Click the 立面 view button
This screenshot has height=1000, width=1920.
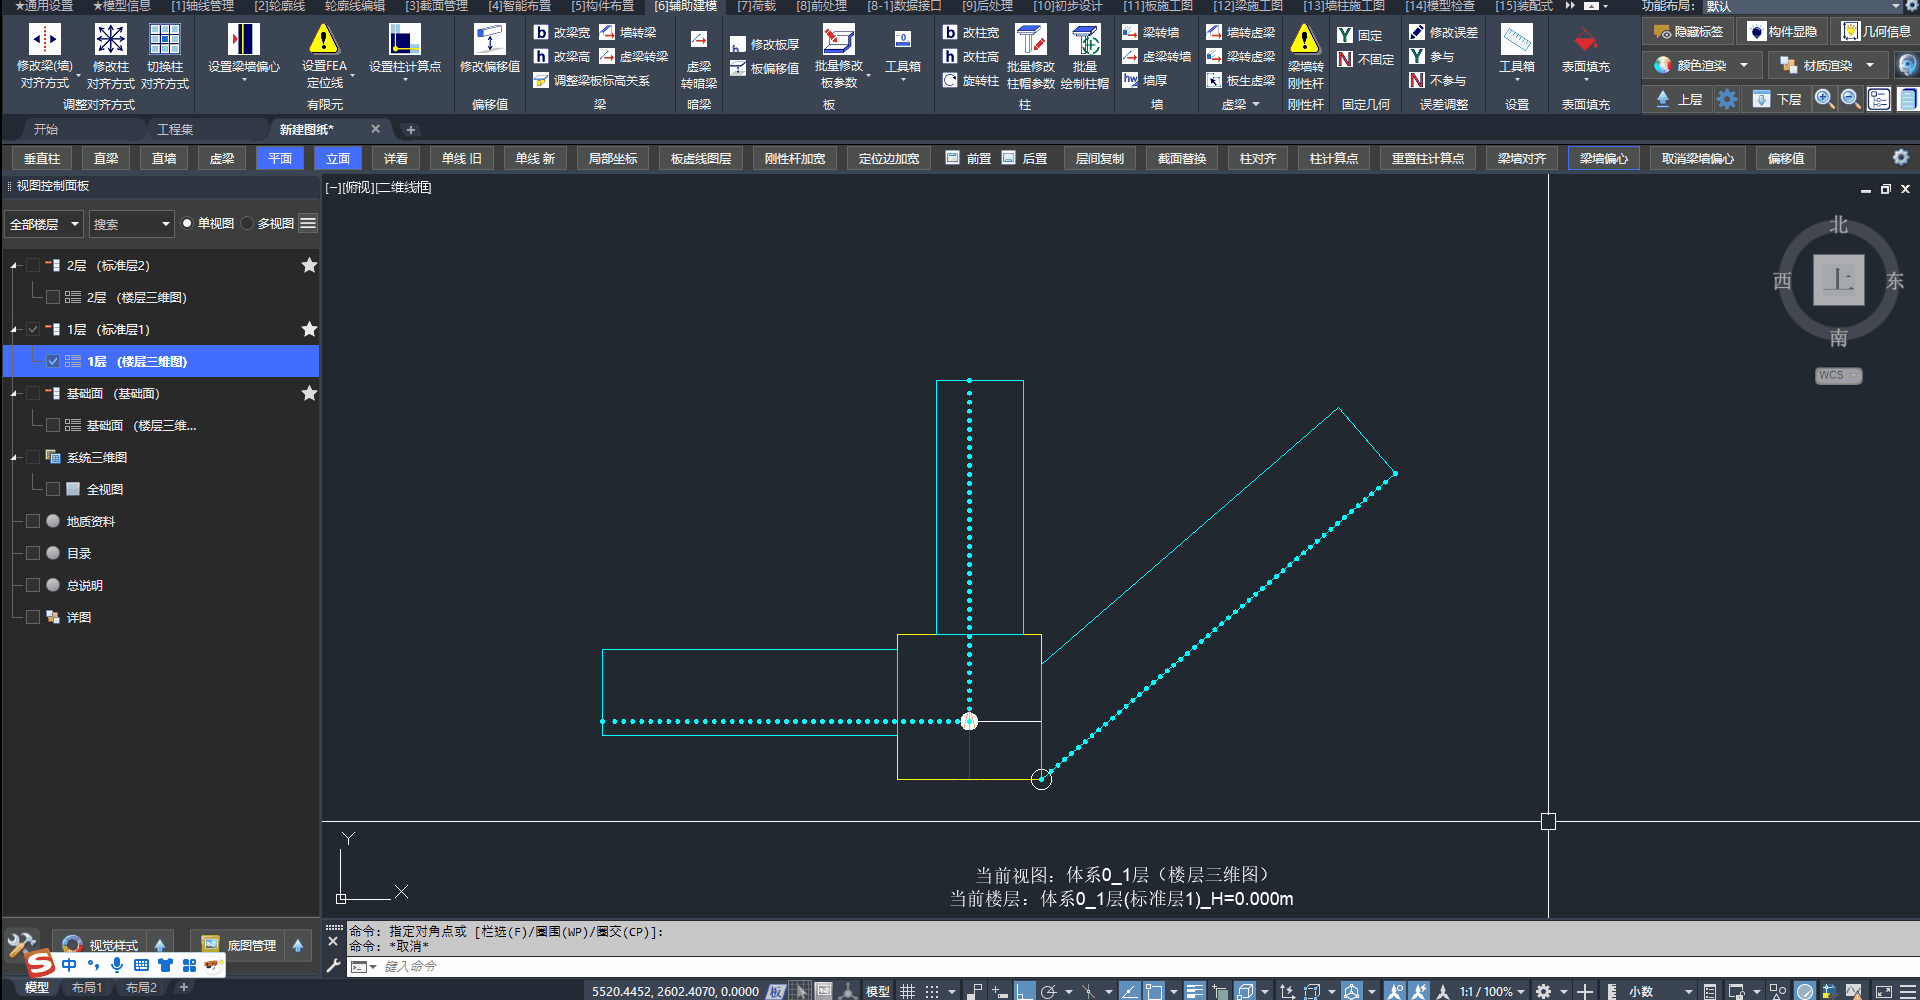point(338,159)
